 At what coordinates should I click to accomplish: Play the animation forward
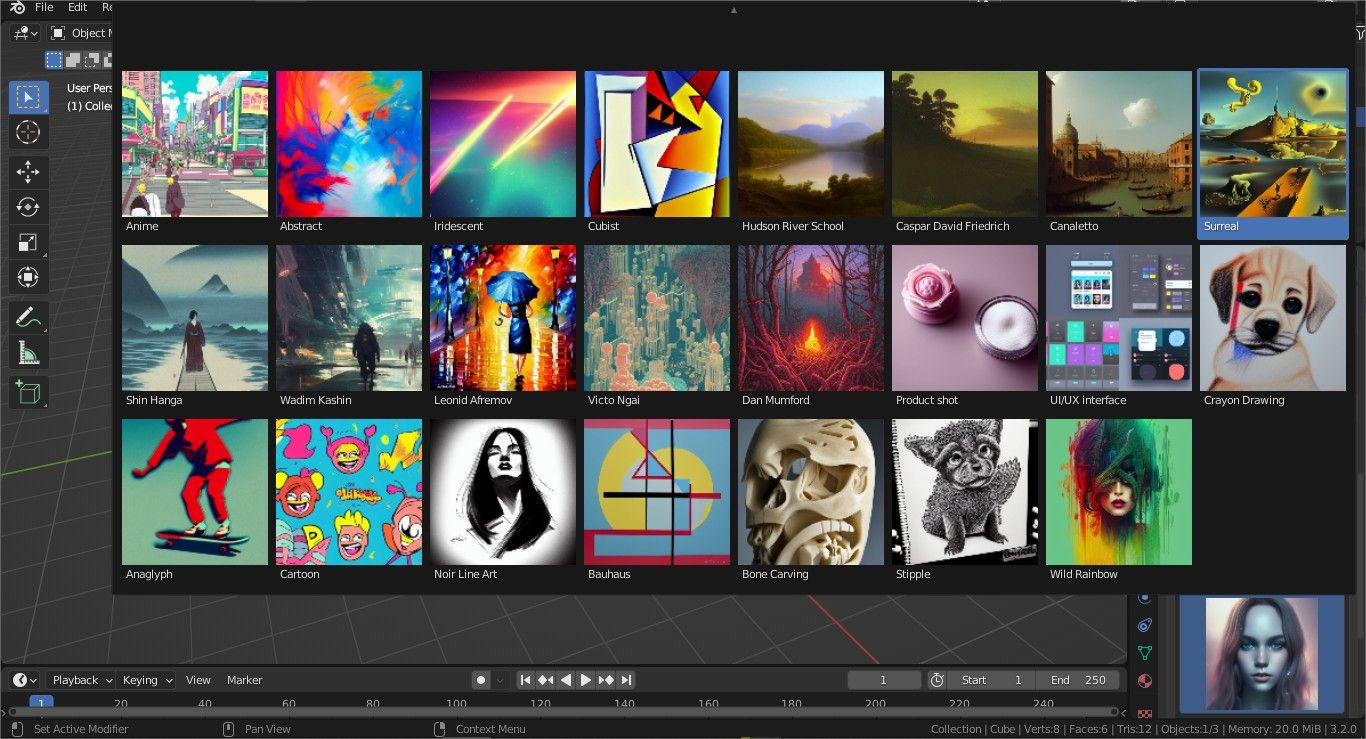pos(586,680)
